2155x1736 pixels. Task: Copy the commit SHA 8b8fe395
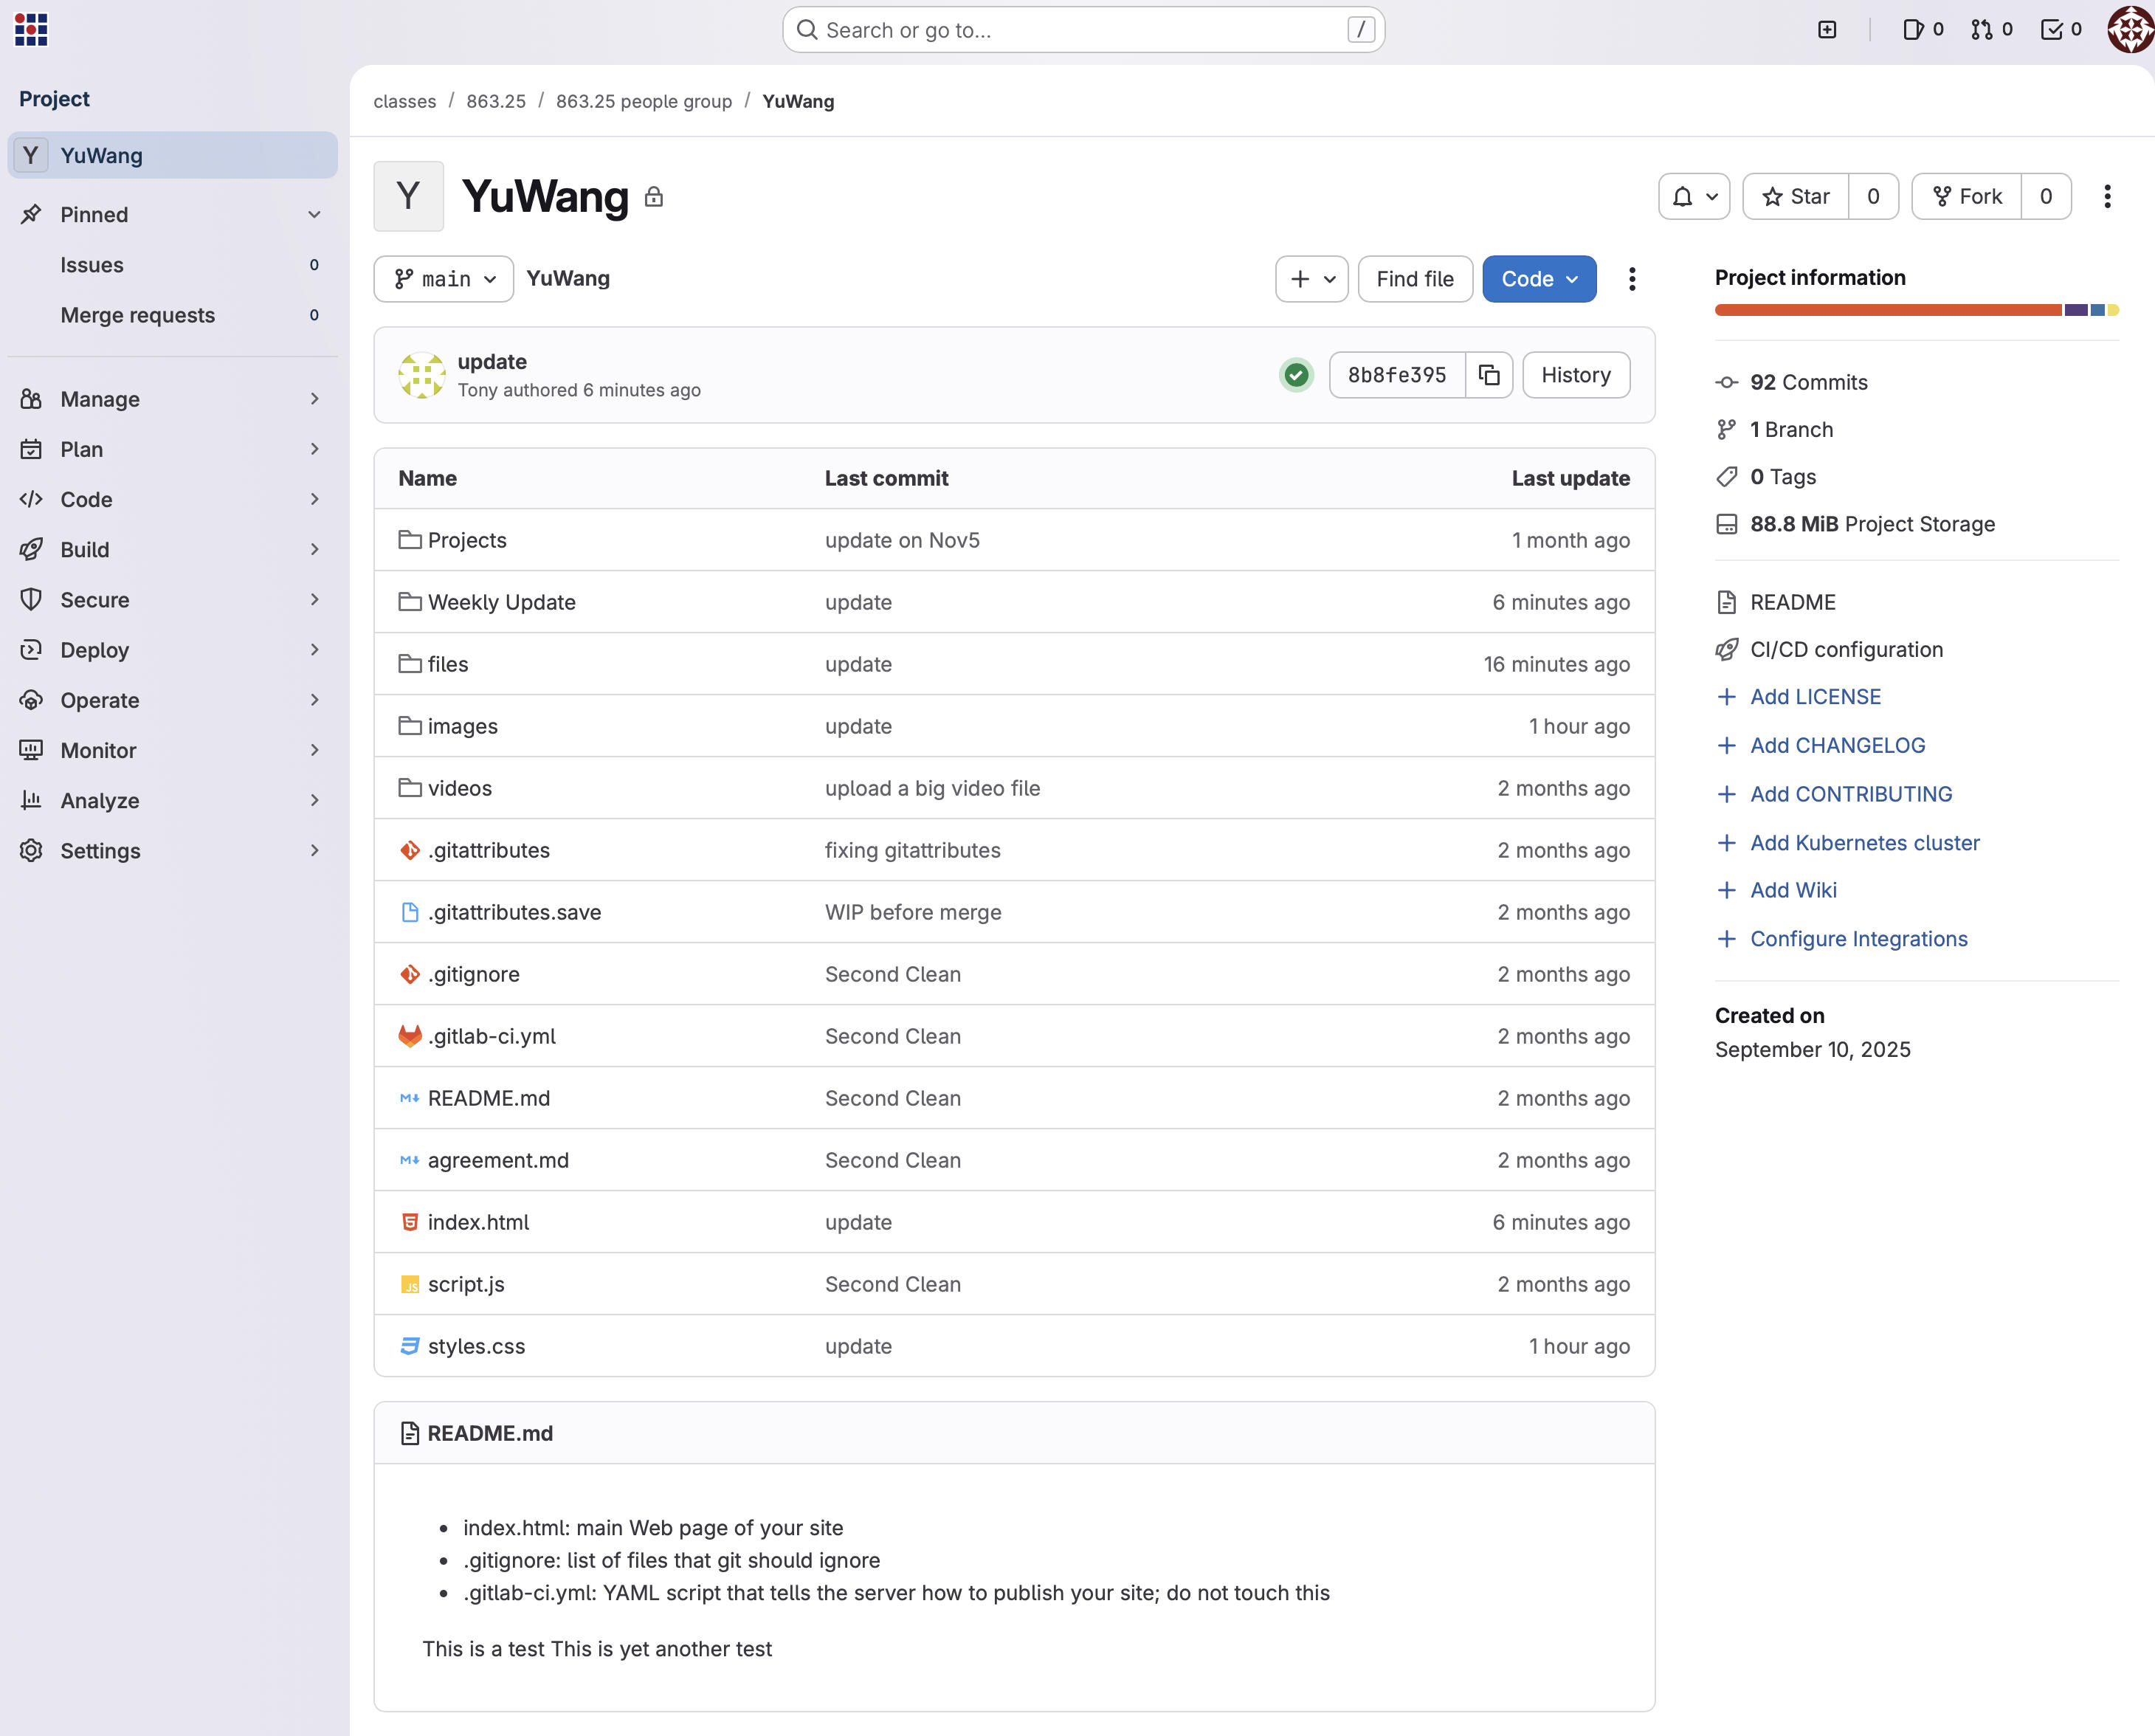1489,375
